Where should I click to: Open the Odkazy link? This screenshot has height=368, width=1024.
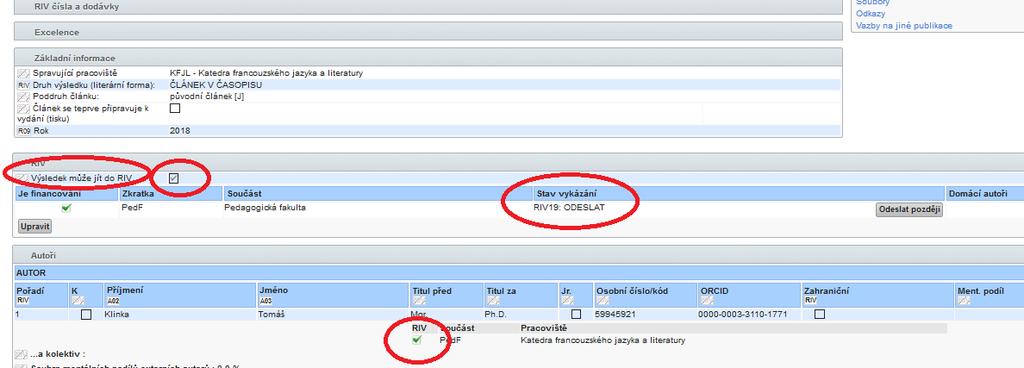click(x=871, y=14)
